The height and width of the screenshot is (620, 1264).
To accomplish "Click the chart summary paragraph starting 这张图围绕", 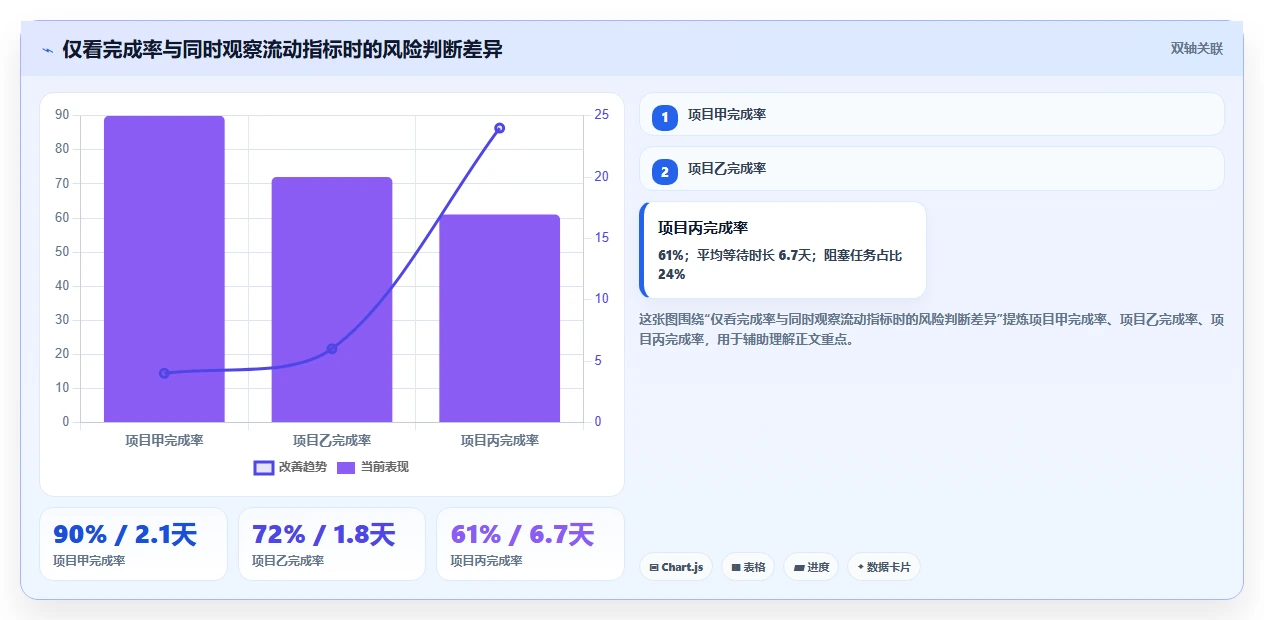I will pyautogui.click(x=931, y=329).
